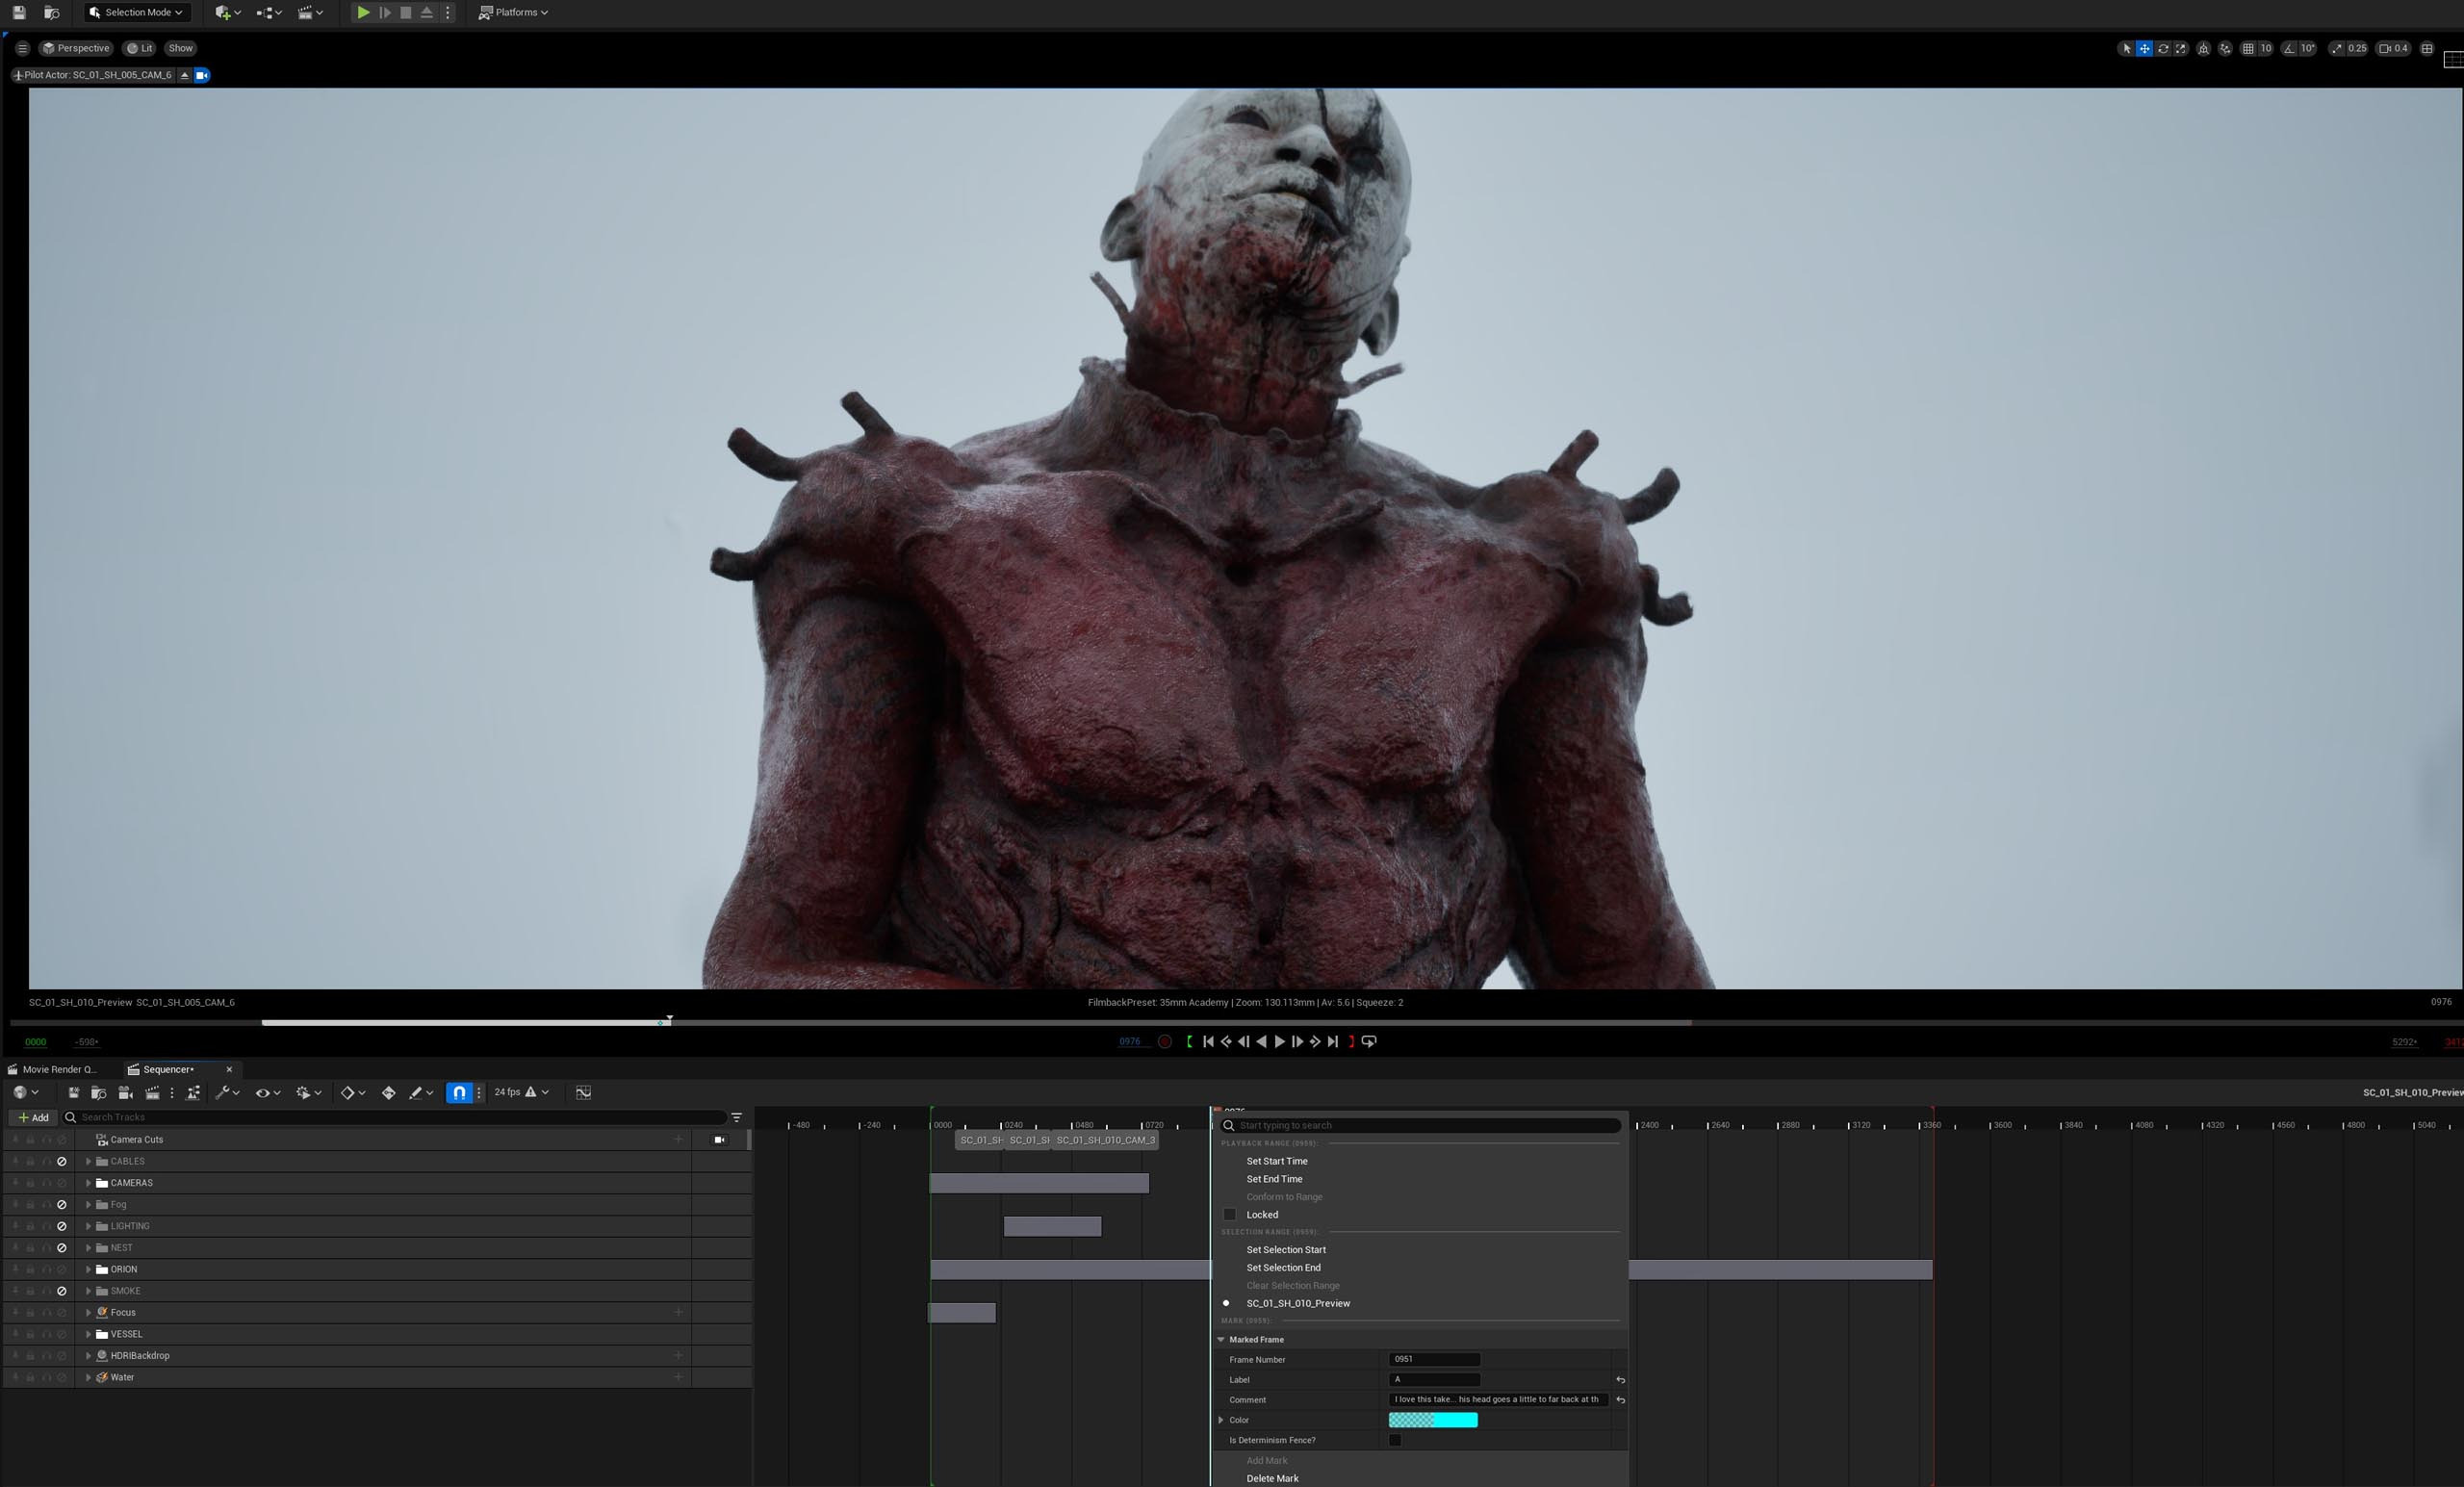Click the Add track button
The width and height of the screenshot is (2464, 1487).
coord(33,1117)
